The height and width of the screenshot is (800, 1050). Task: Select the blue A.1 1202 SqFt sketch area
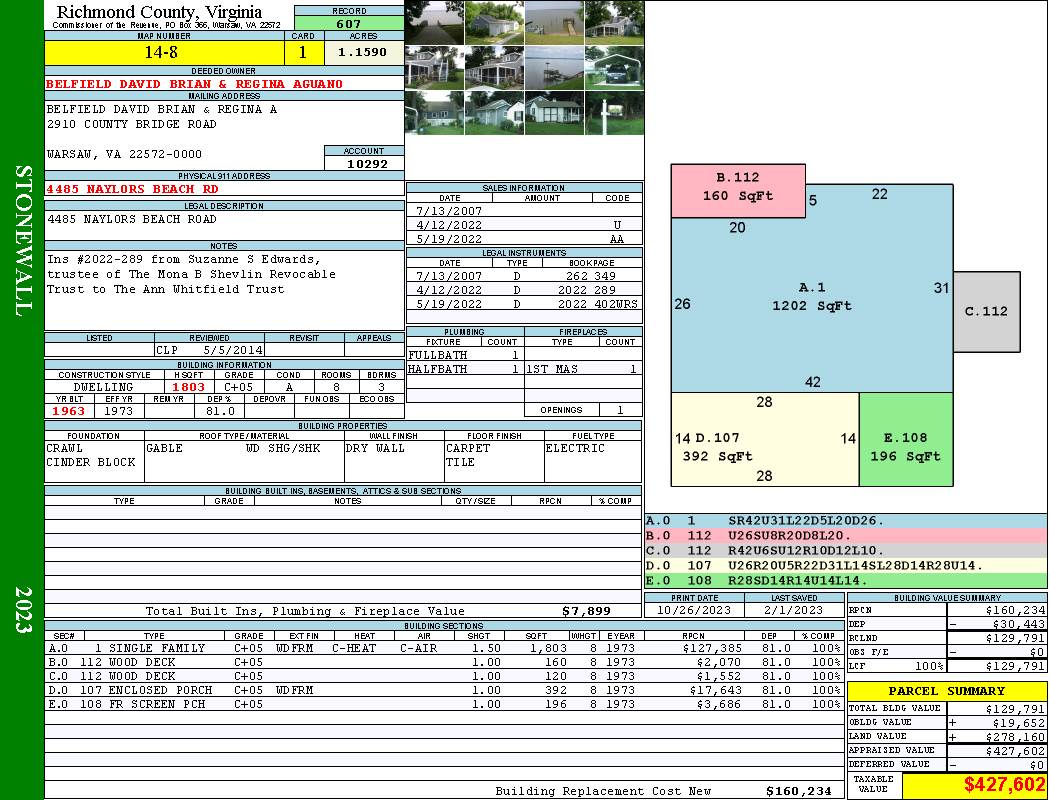pyautogui.click(x=812, y=297)
